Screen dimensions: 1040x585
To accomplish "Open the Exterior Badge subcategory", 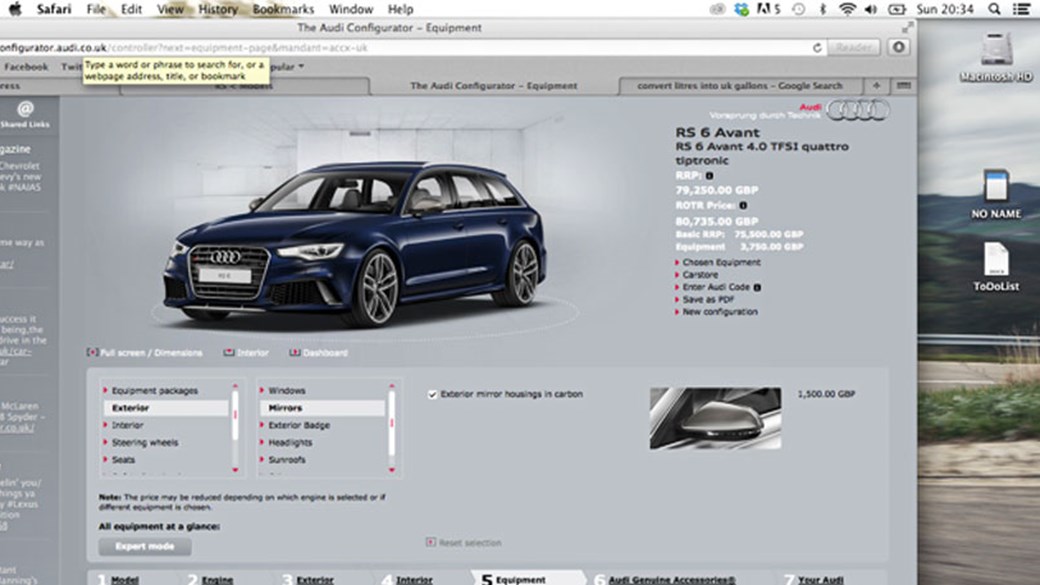I will pyautogui.click(x=298, y=425).
